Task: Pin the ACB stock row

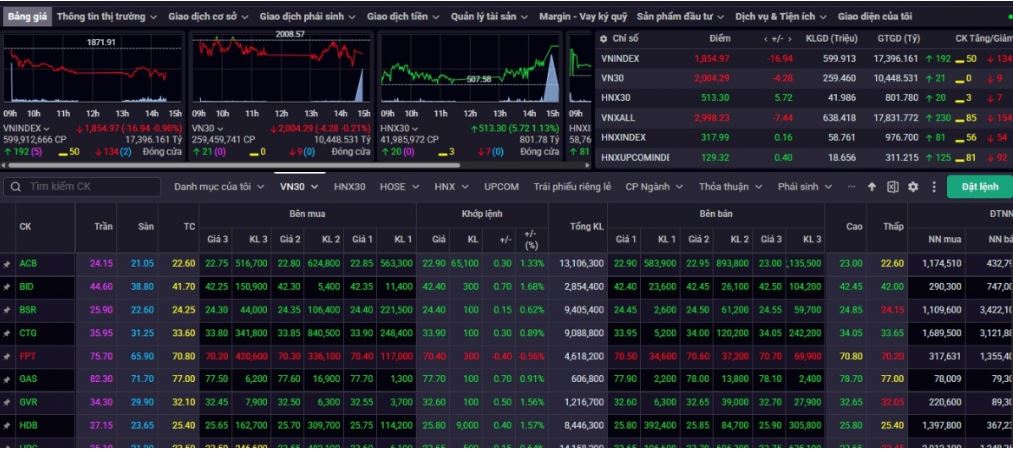Action: point(6,264)
